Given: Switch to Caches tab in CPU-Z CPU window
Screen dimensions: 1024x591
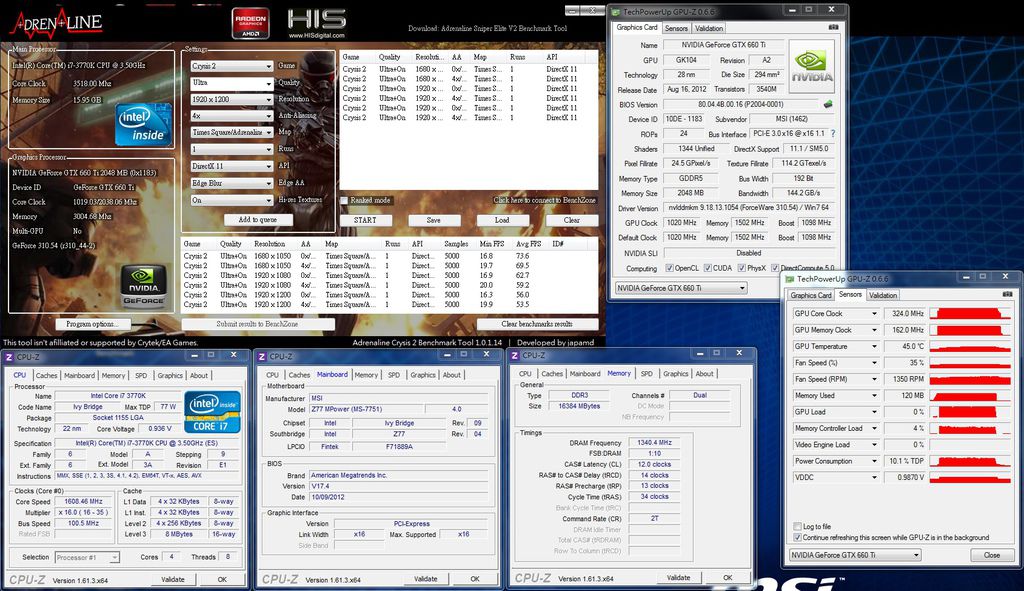Looking at the screenshot, I should coord(46,375).
